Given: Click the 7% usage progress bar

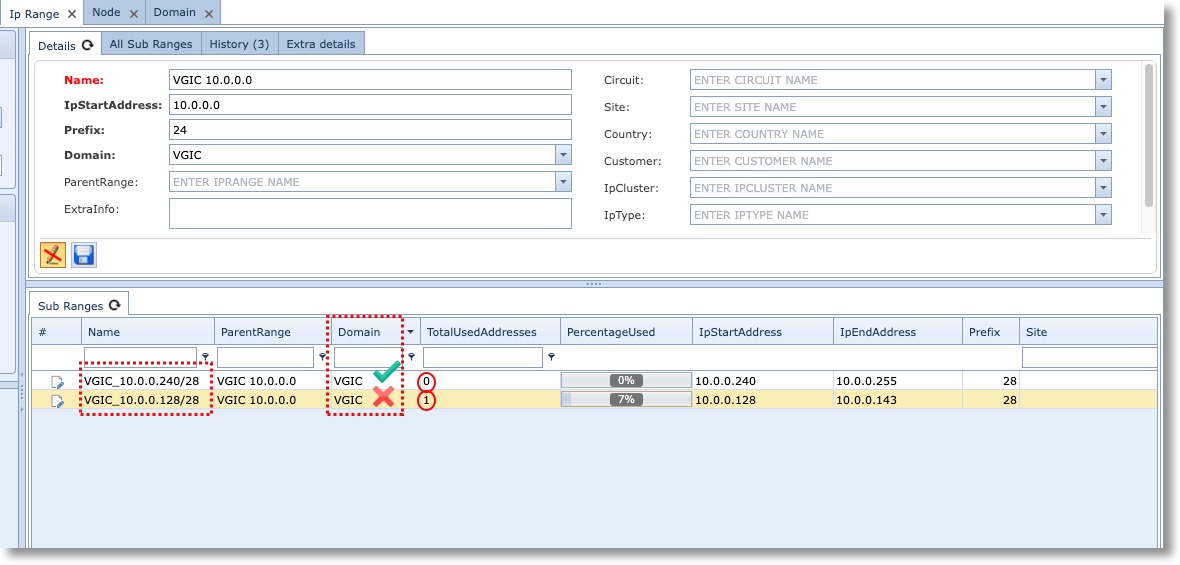Looking at the screenshot, I should 625,400.
